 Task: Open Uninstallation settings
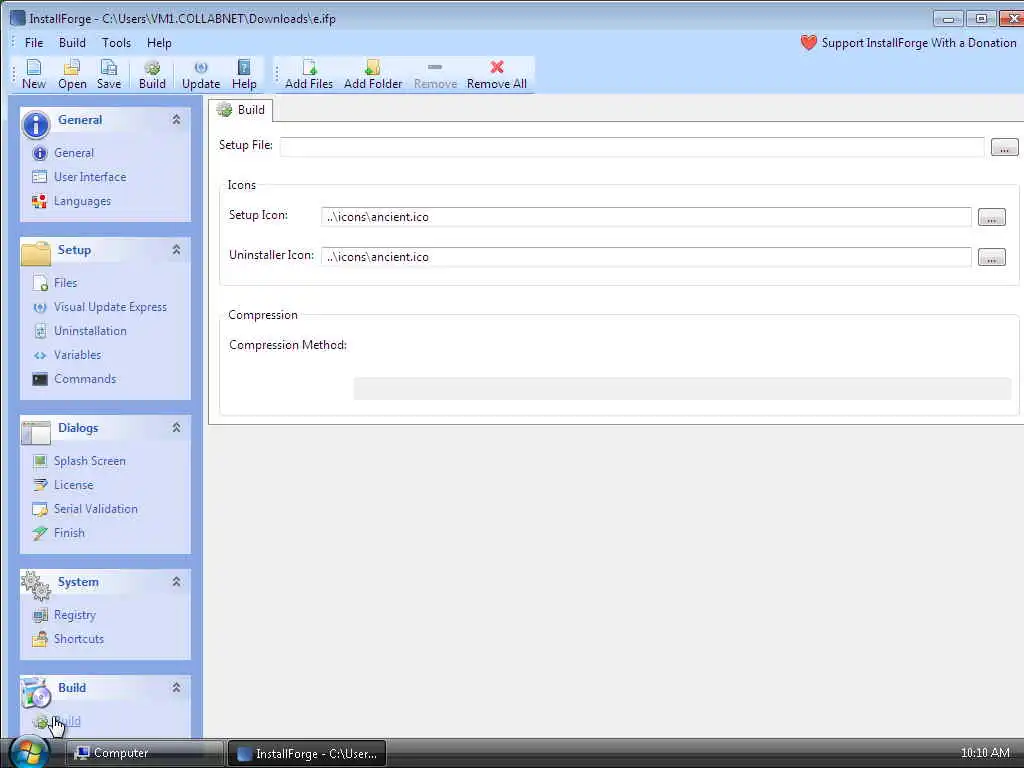[x=80, y=331]
